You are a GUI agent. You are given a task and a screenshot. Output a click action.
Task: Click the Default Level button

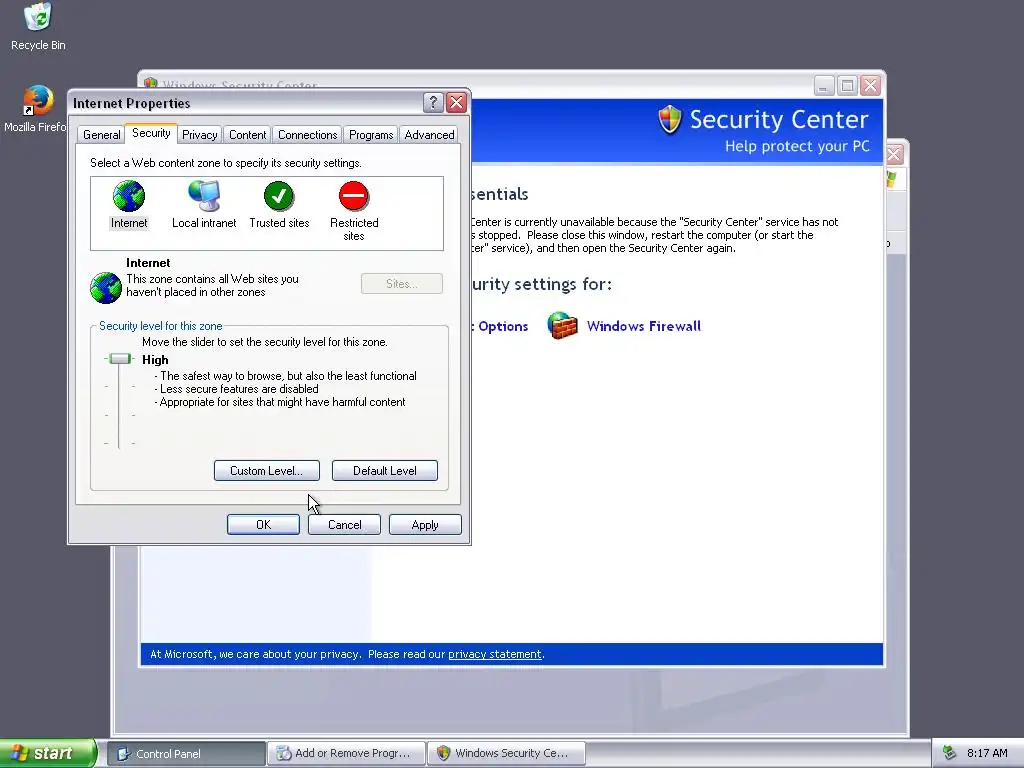[x=385, y=471]
